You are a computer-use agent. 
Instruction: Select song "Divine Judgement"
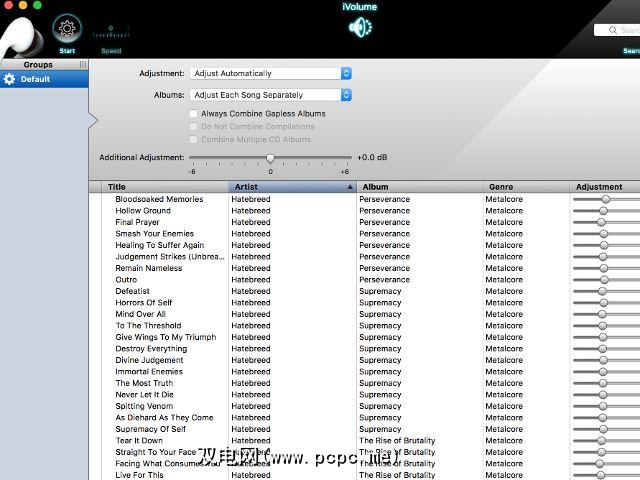[149, 360]
